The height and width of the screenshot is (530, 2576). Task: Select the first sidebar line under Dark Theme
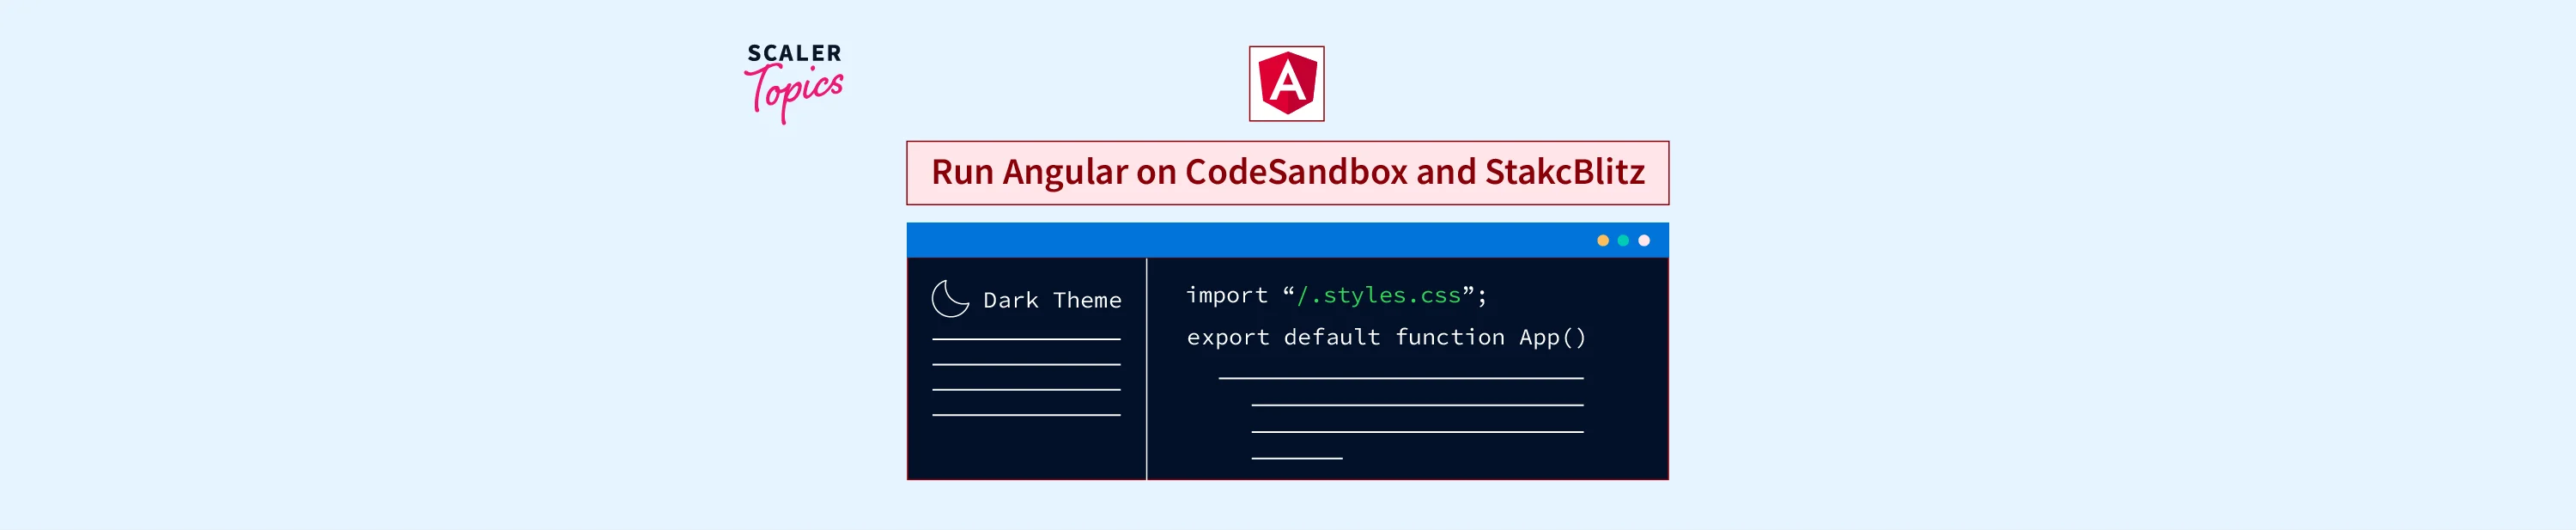[1025, 339]
